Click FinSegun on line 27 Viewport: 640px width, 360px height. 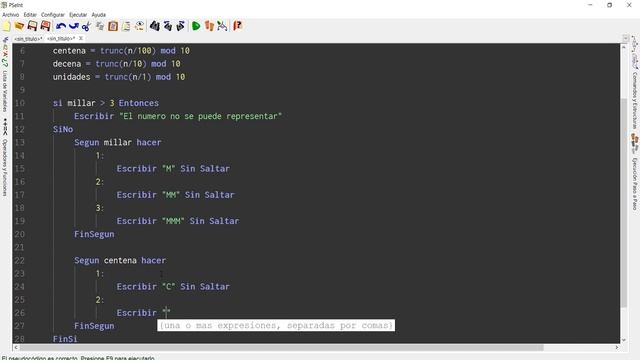[x=94, y=326]
